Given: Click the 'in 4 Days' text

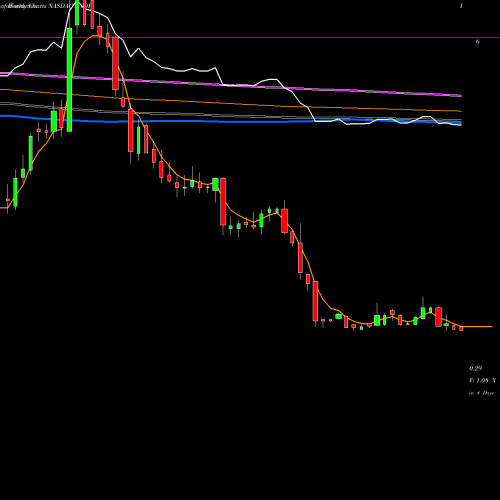Looking at the screenshot, I should point(481,393).
